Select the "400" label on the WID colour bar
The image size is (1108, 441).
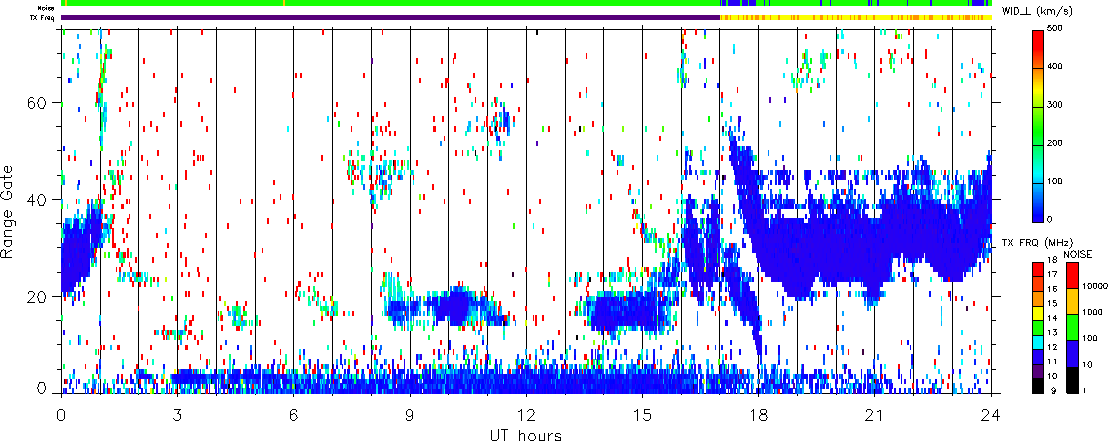point(1054,66)
